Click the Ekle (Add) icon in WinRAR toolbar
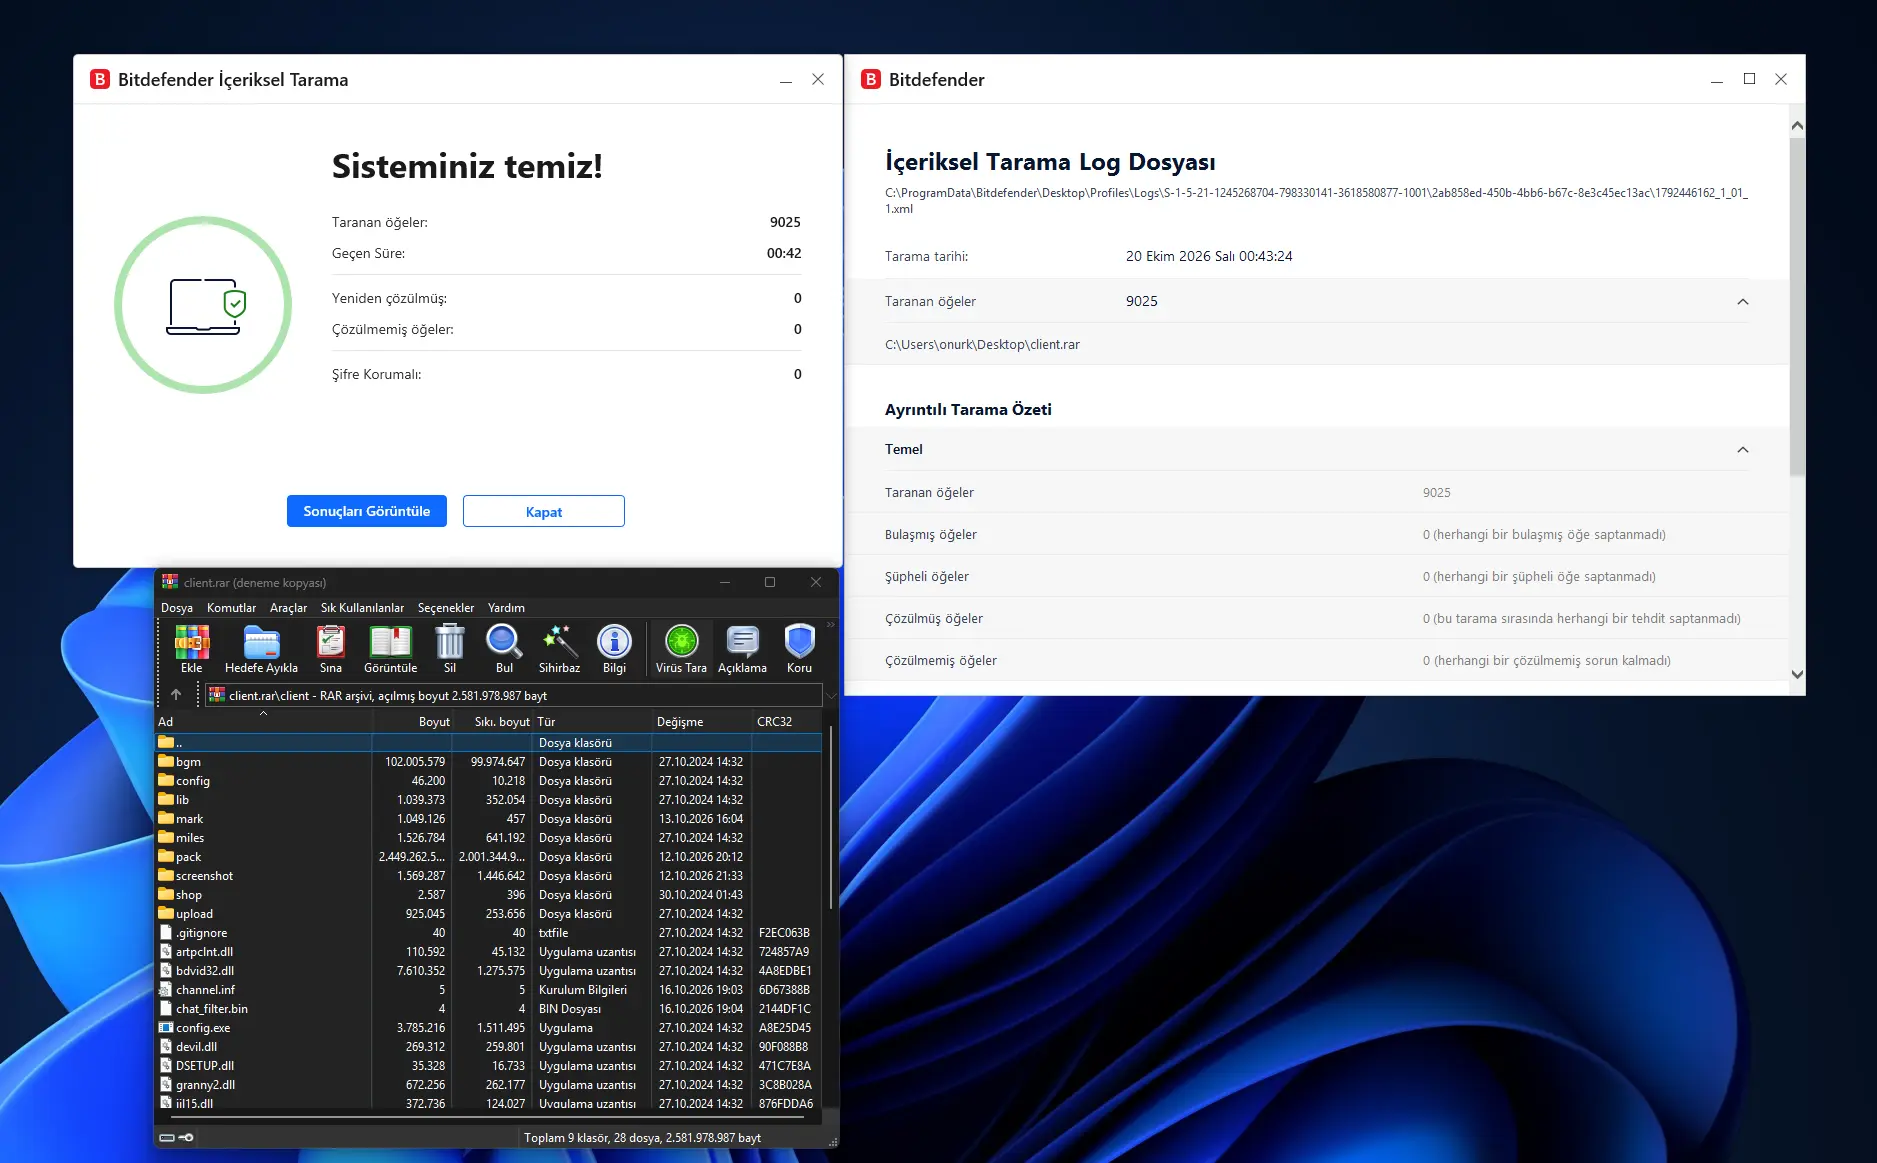 point(191,649)
